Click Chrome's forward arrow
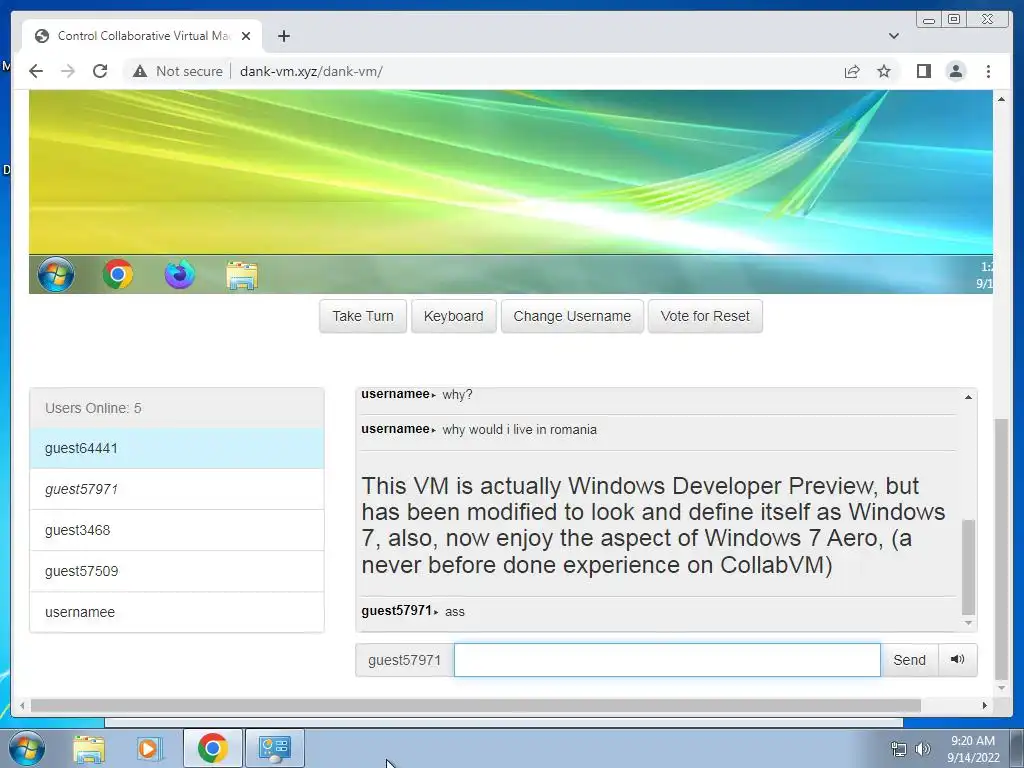Screen dimensions: 1024x768 point(68,71)
